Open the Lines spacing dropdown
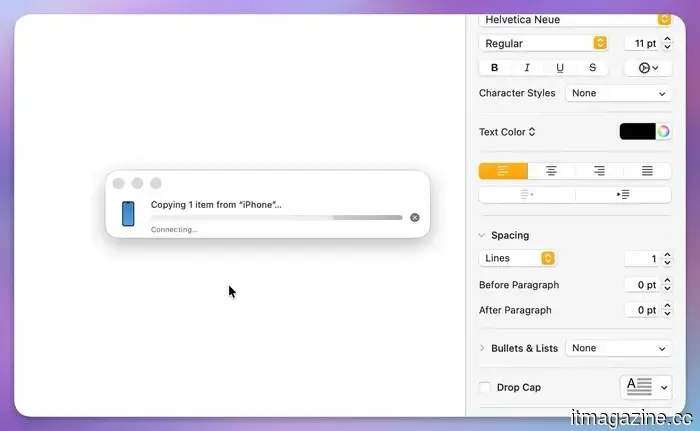 517,259
